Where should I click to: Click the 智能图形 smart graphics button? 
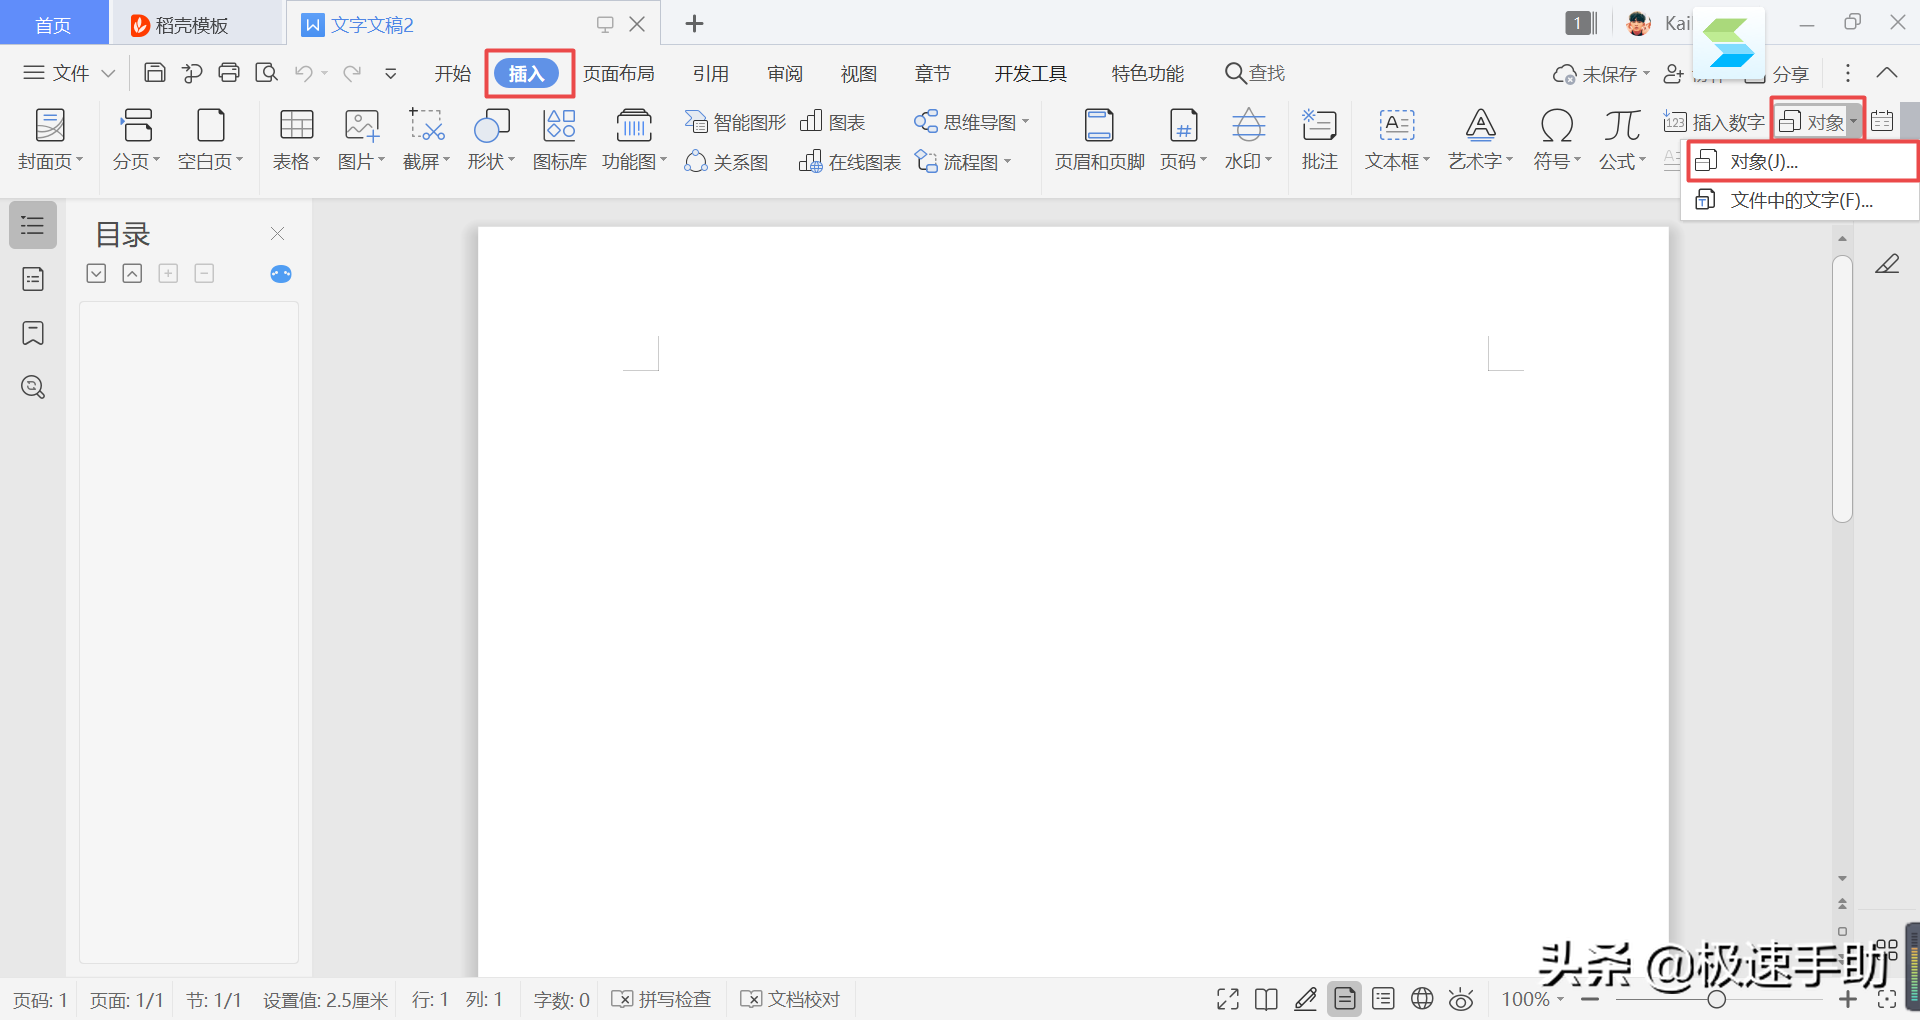pos(736,122)
